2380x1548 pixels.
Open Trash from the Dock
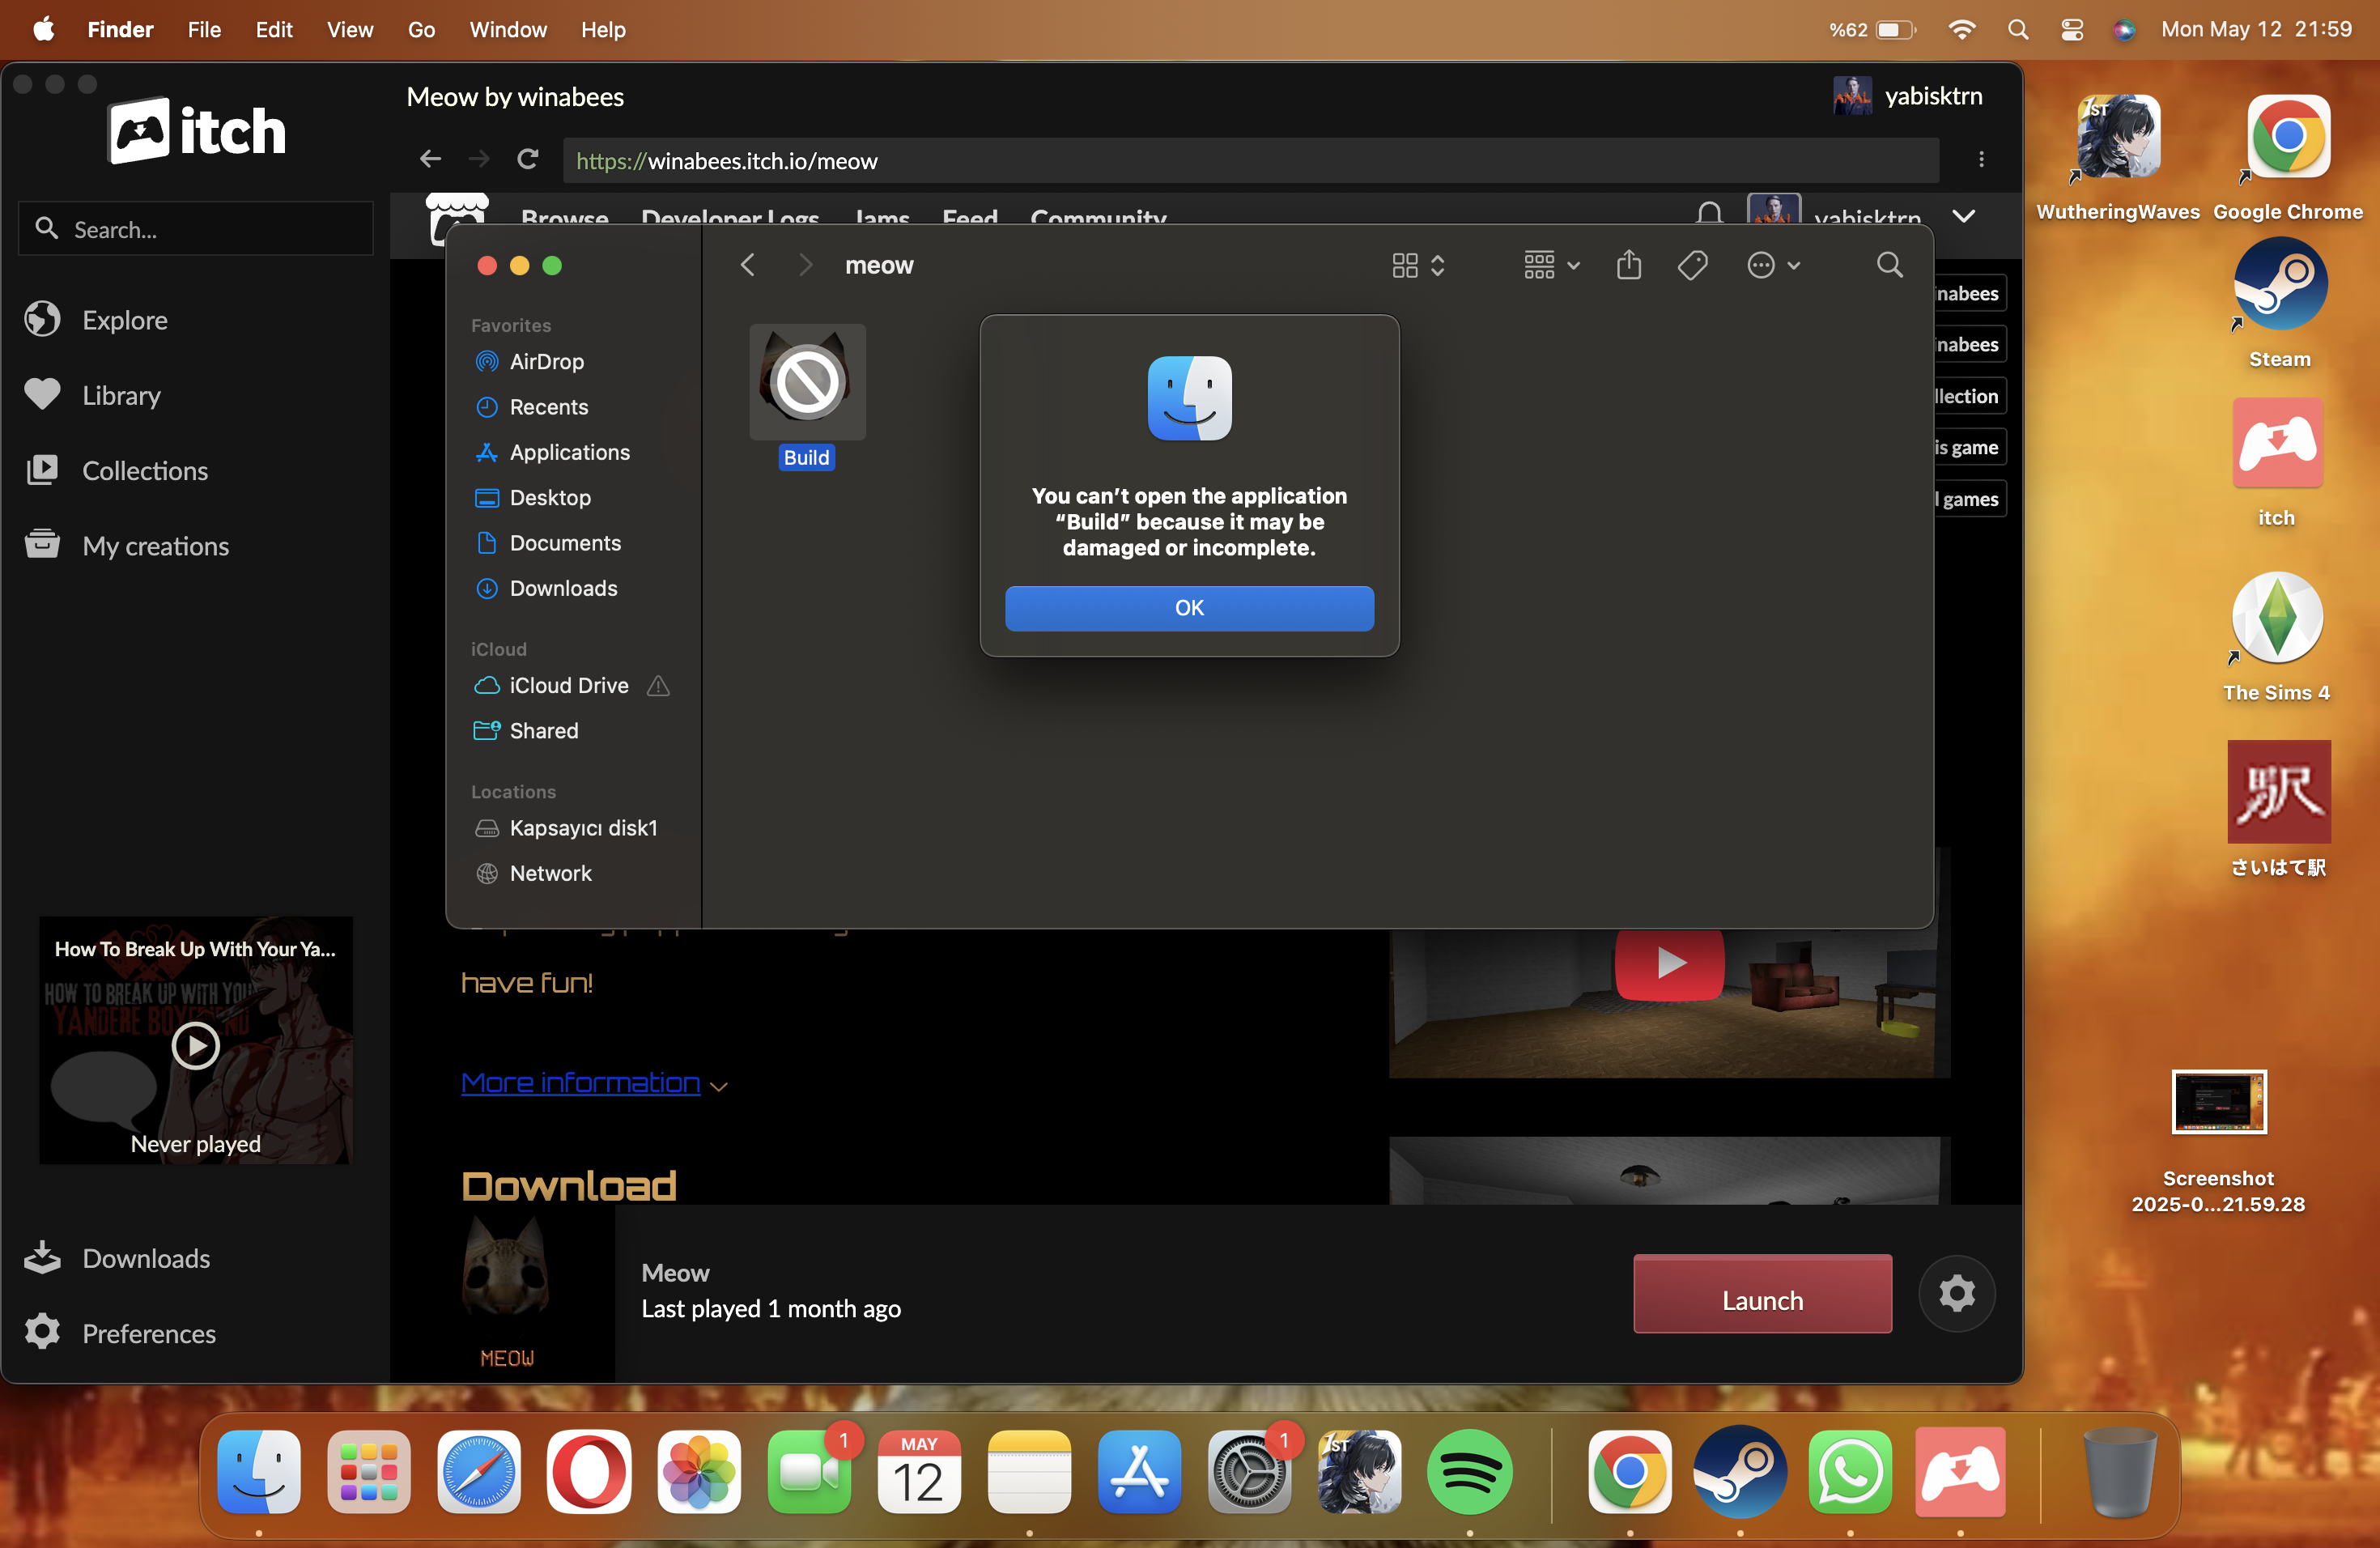click(2119, 1471)
